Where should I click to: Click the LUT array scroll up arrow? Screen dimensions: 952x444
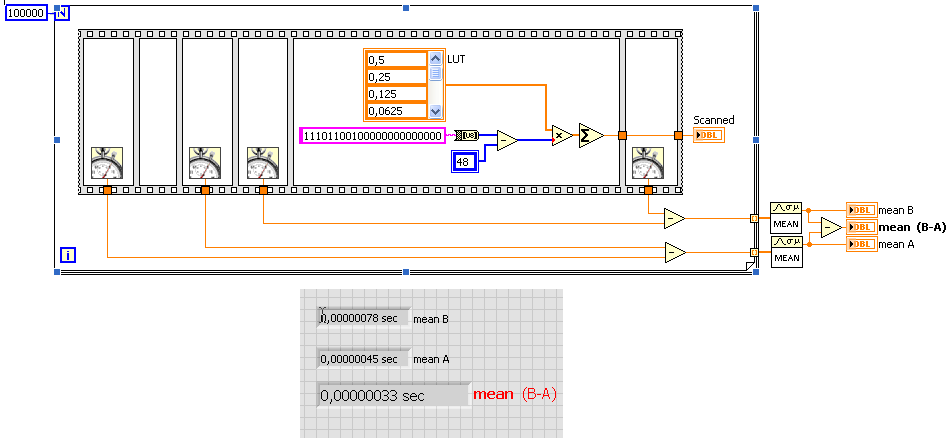click(435, 59)
